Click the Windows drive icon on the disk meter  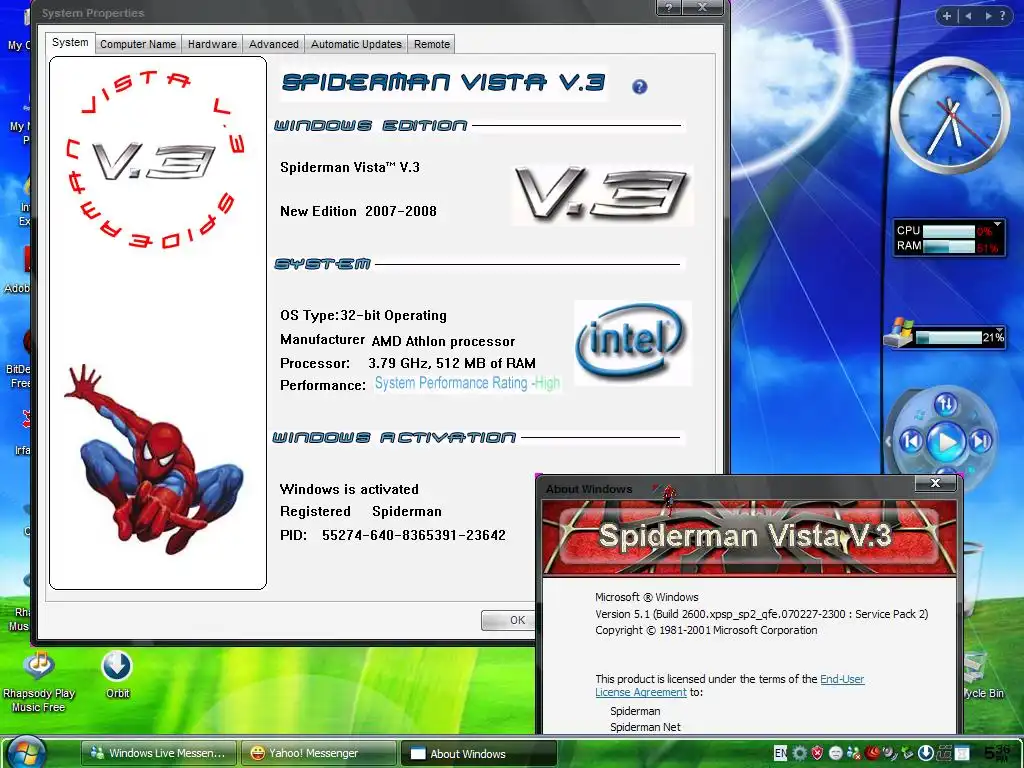point(898,332)
